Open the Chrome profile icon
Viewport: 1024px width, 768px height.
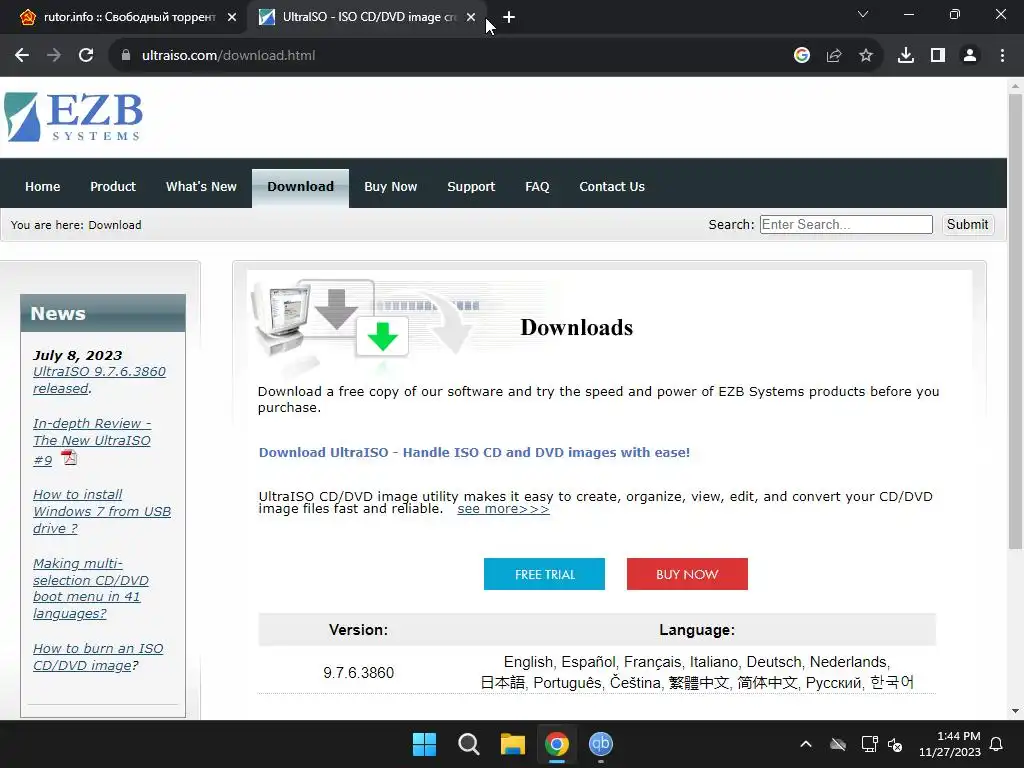tap(970, 56)
